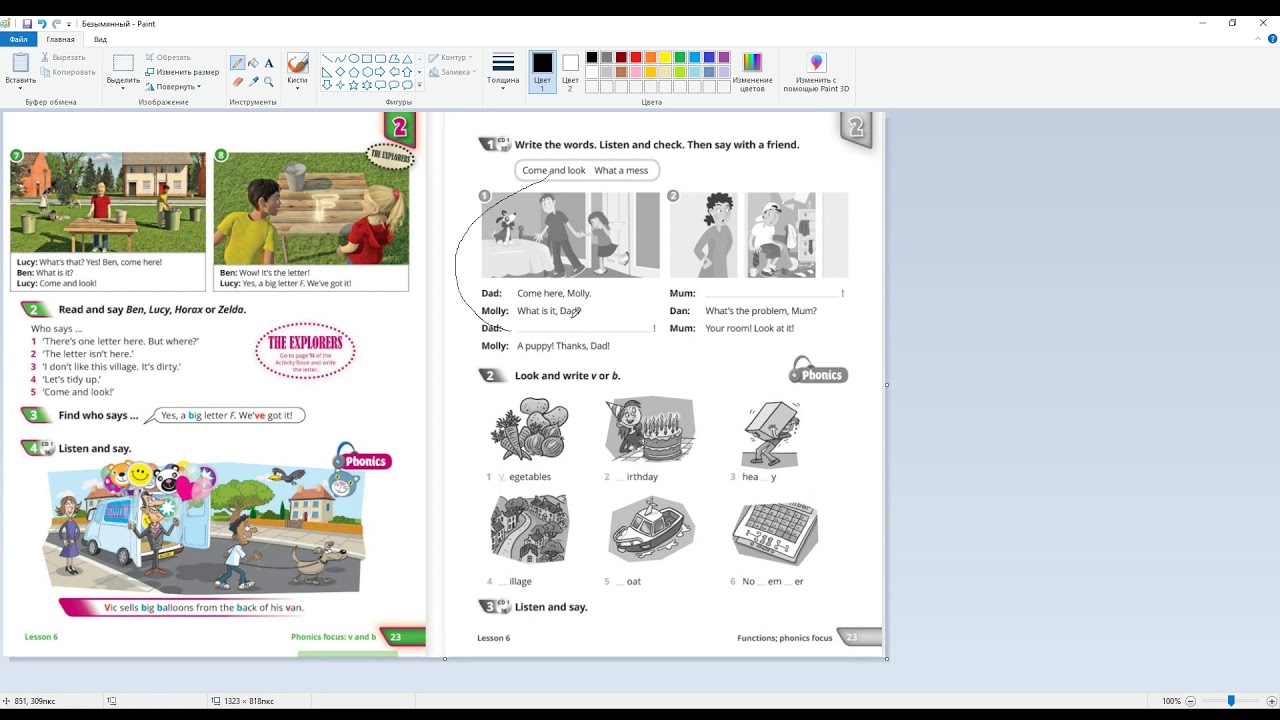Screen dimensions: 1280x720
Task: Click the Save icon in title bar
Action: point(27,23)
